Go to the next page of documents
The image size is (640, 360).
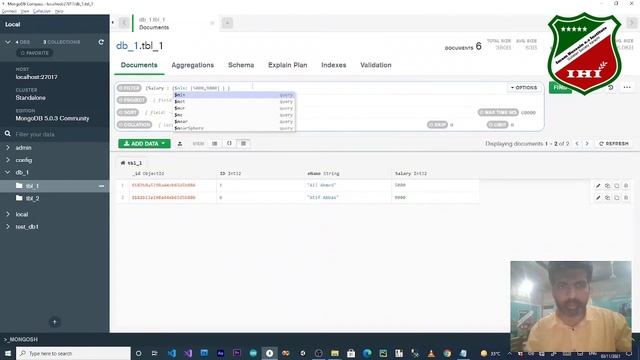pos(587,144)
